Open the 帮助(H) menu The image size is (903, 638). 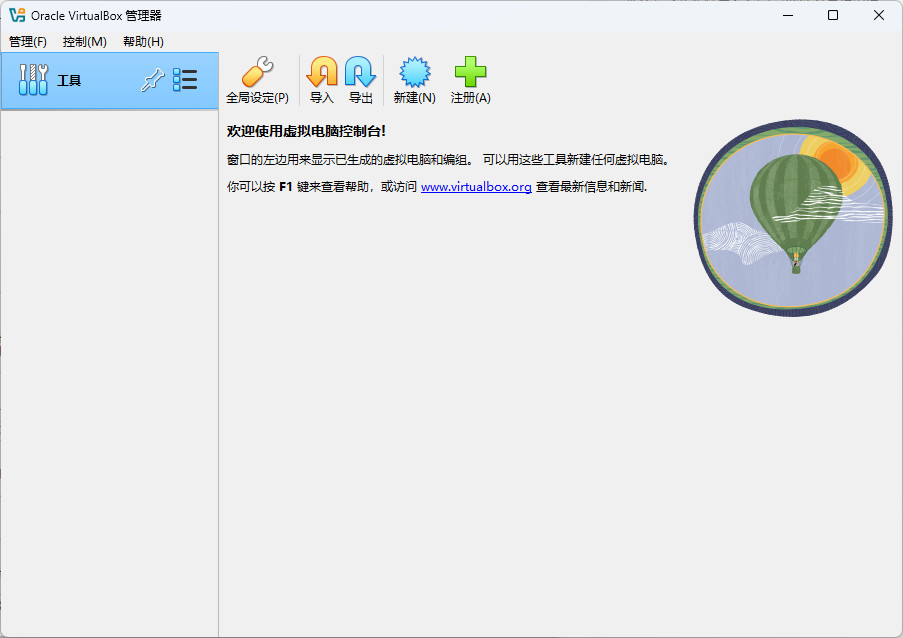(x=143, y=41)
